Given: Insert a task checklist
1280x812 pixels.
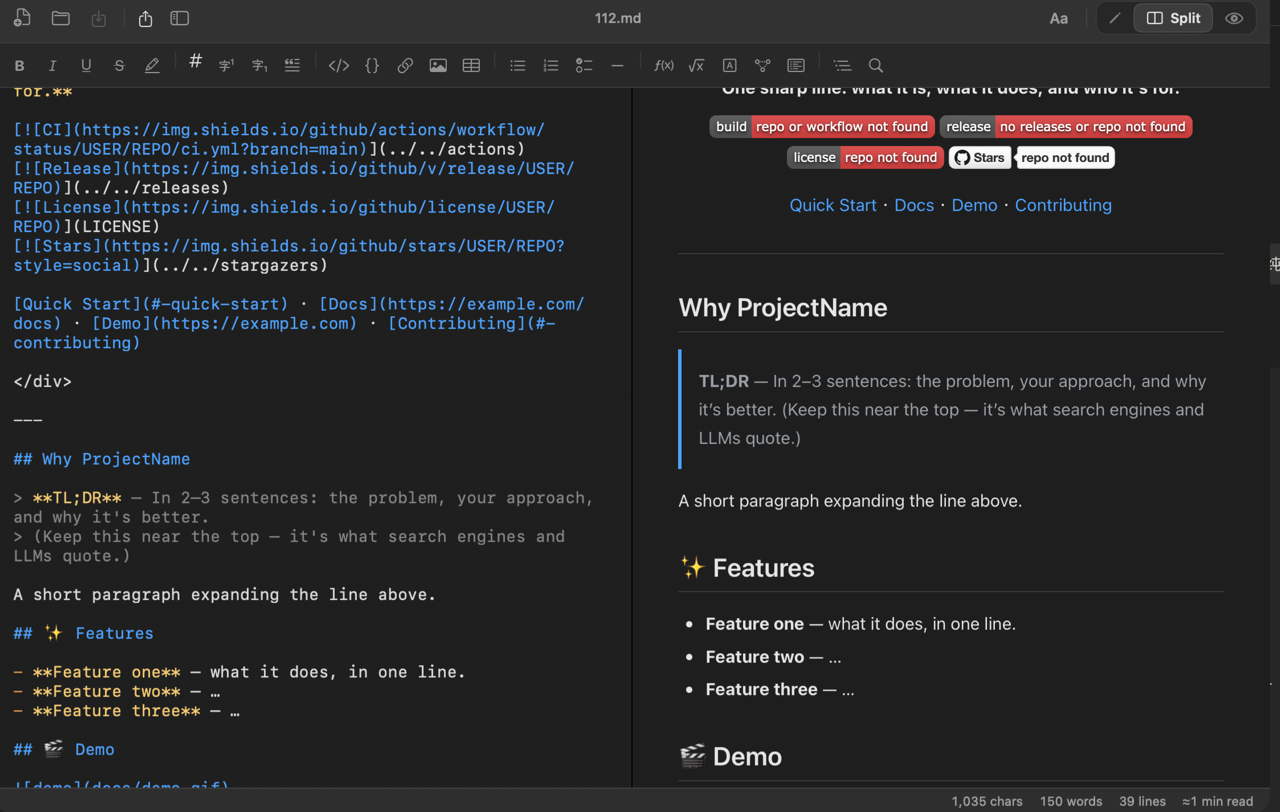Looking at the screenshot, I should [x=584, y=65].
